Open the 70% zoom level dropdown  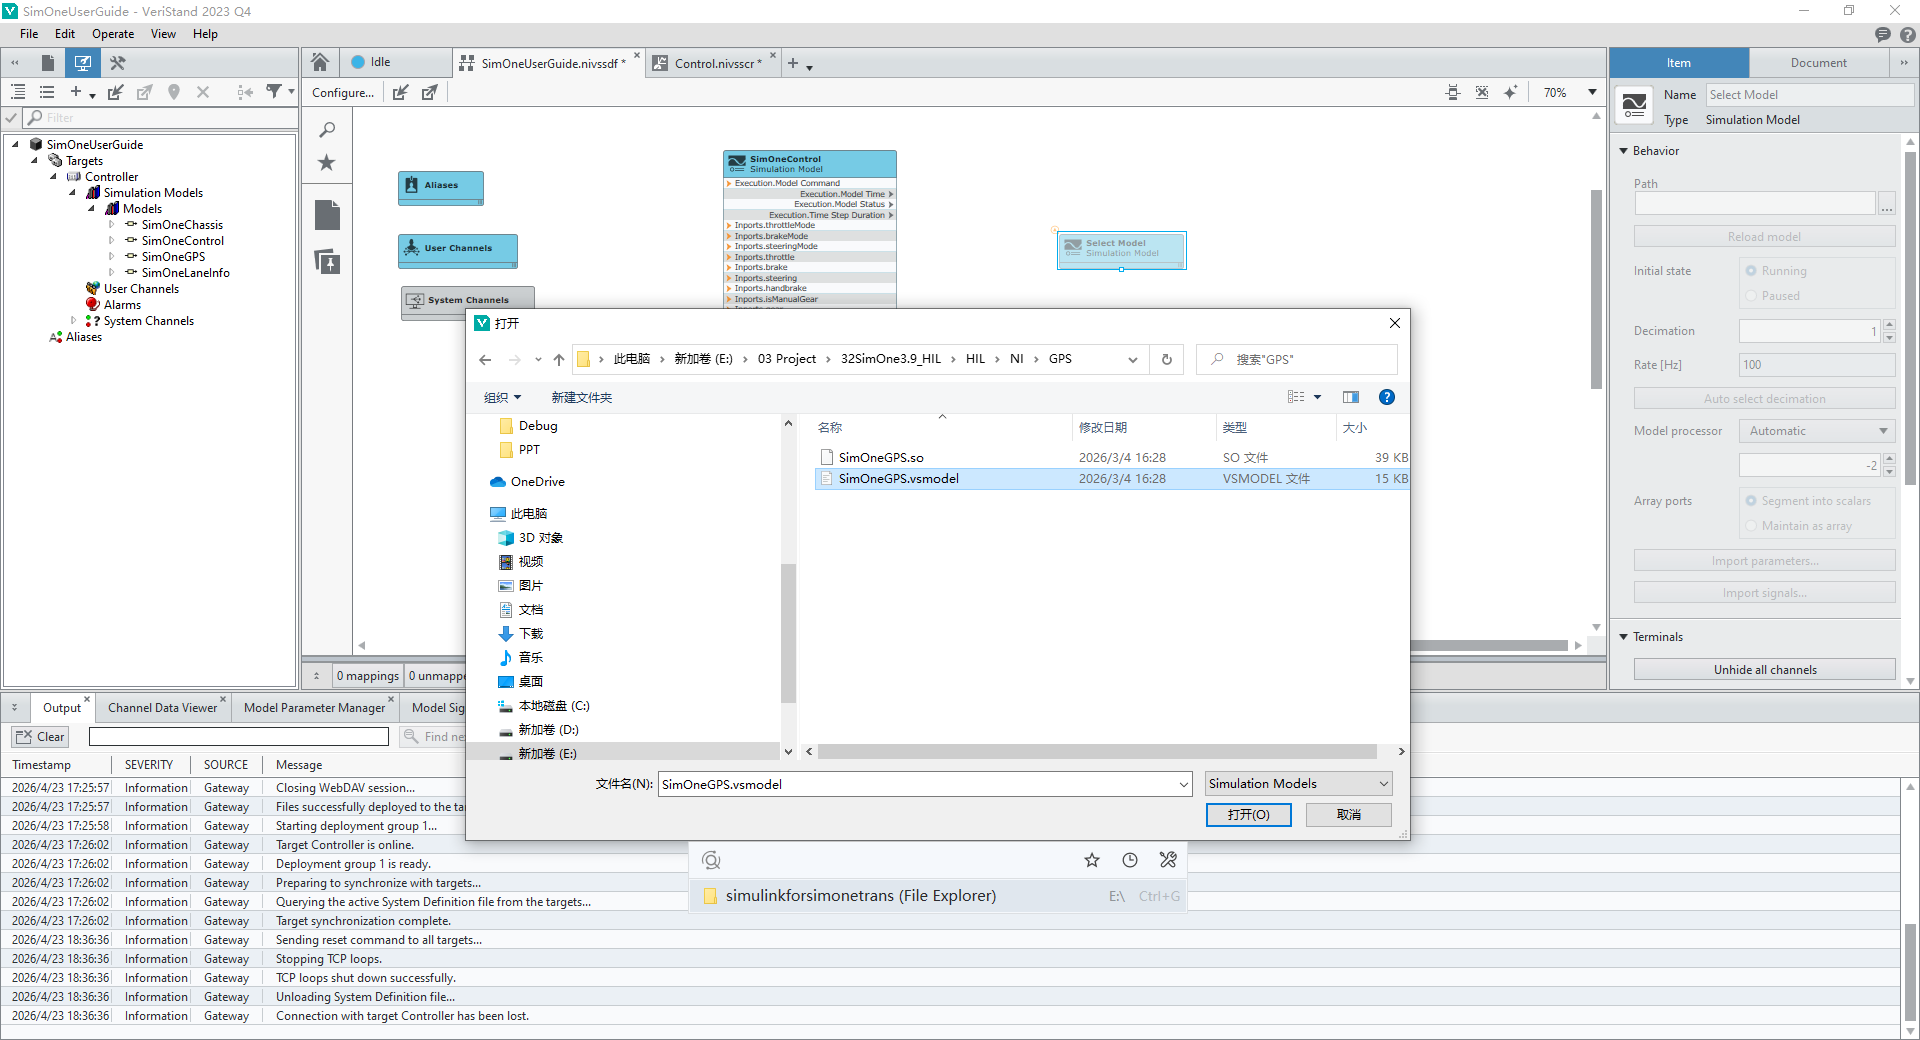pos(1592,92)
